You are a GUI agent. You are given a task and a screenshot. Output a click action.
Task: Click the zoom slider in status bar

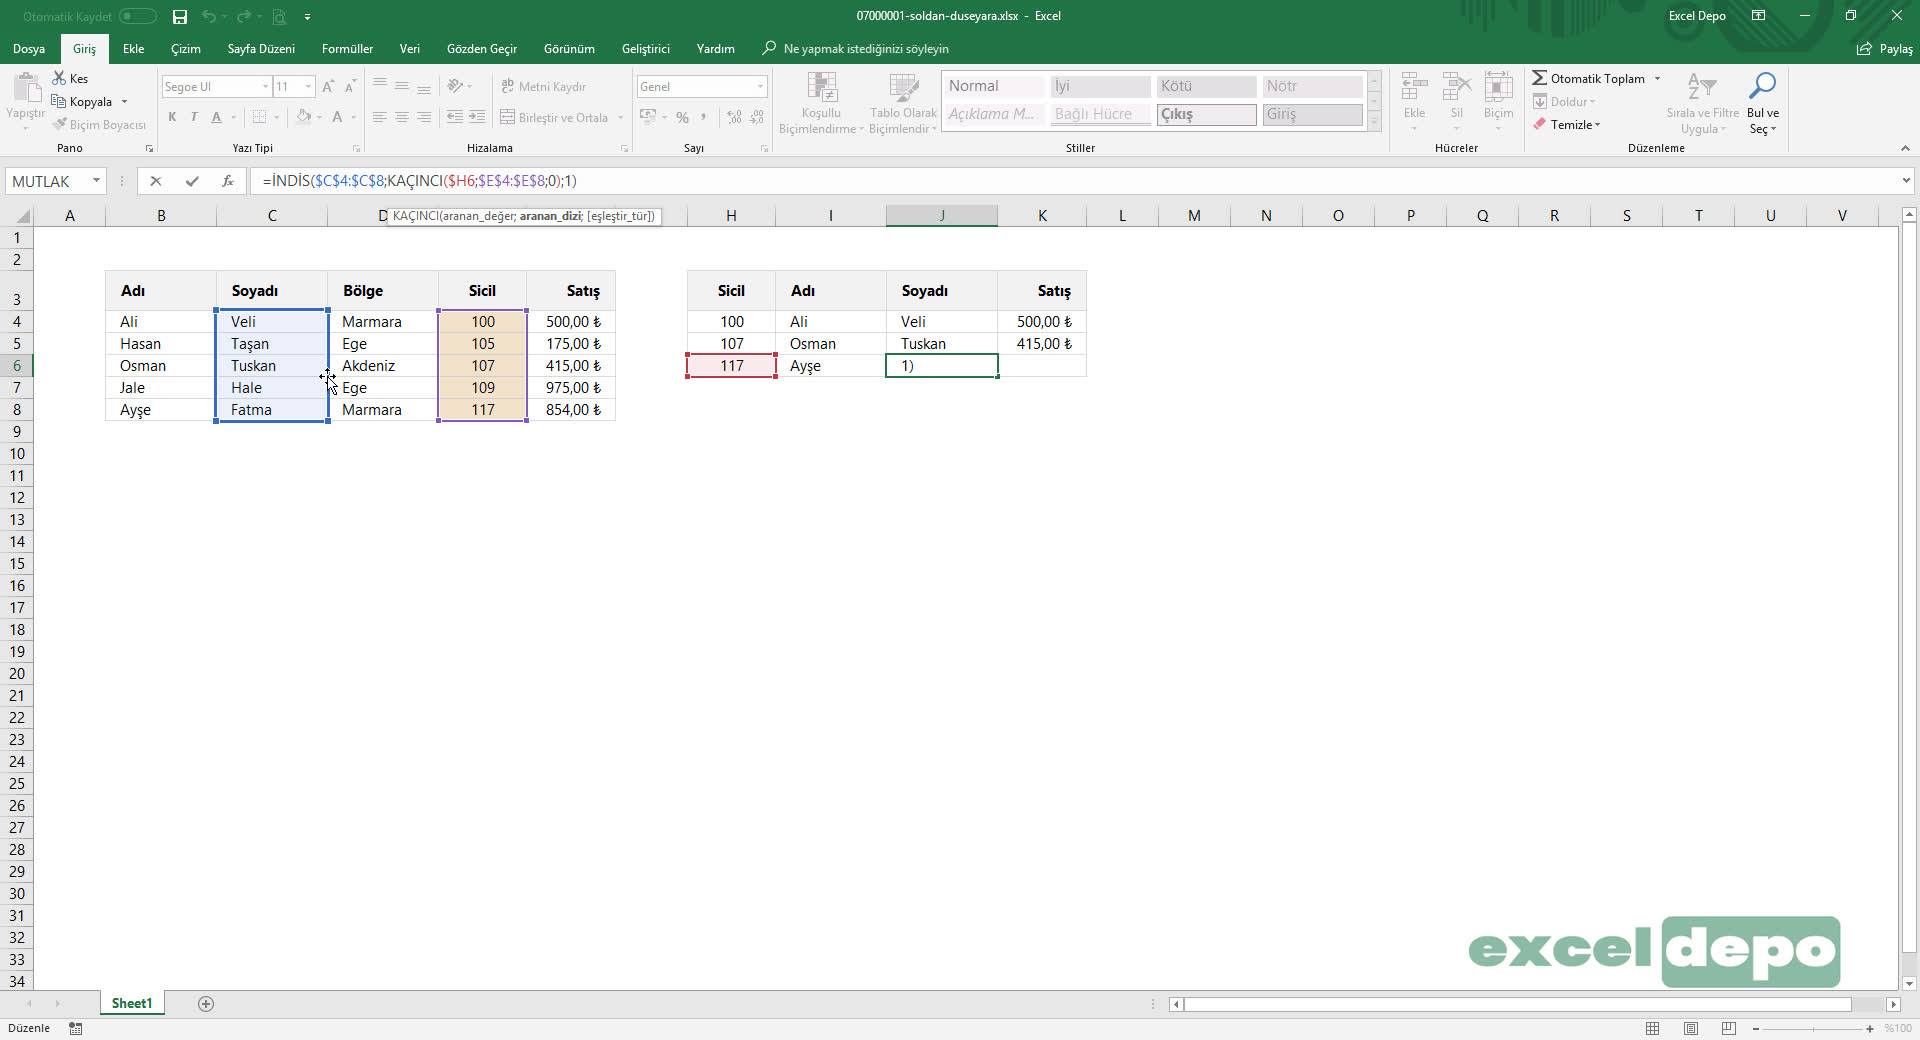(x=1813, y=1028)
